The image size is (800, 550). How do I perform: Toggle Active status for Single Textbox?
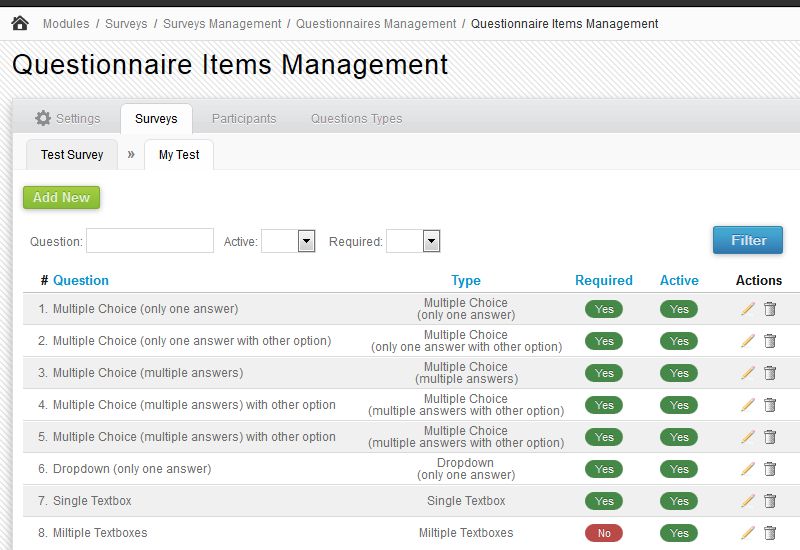[679, 501]
